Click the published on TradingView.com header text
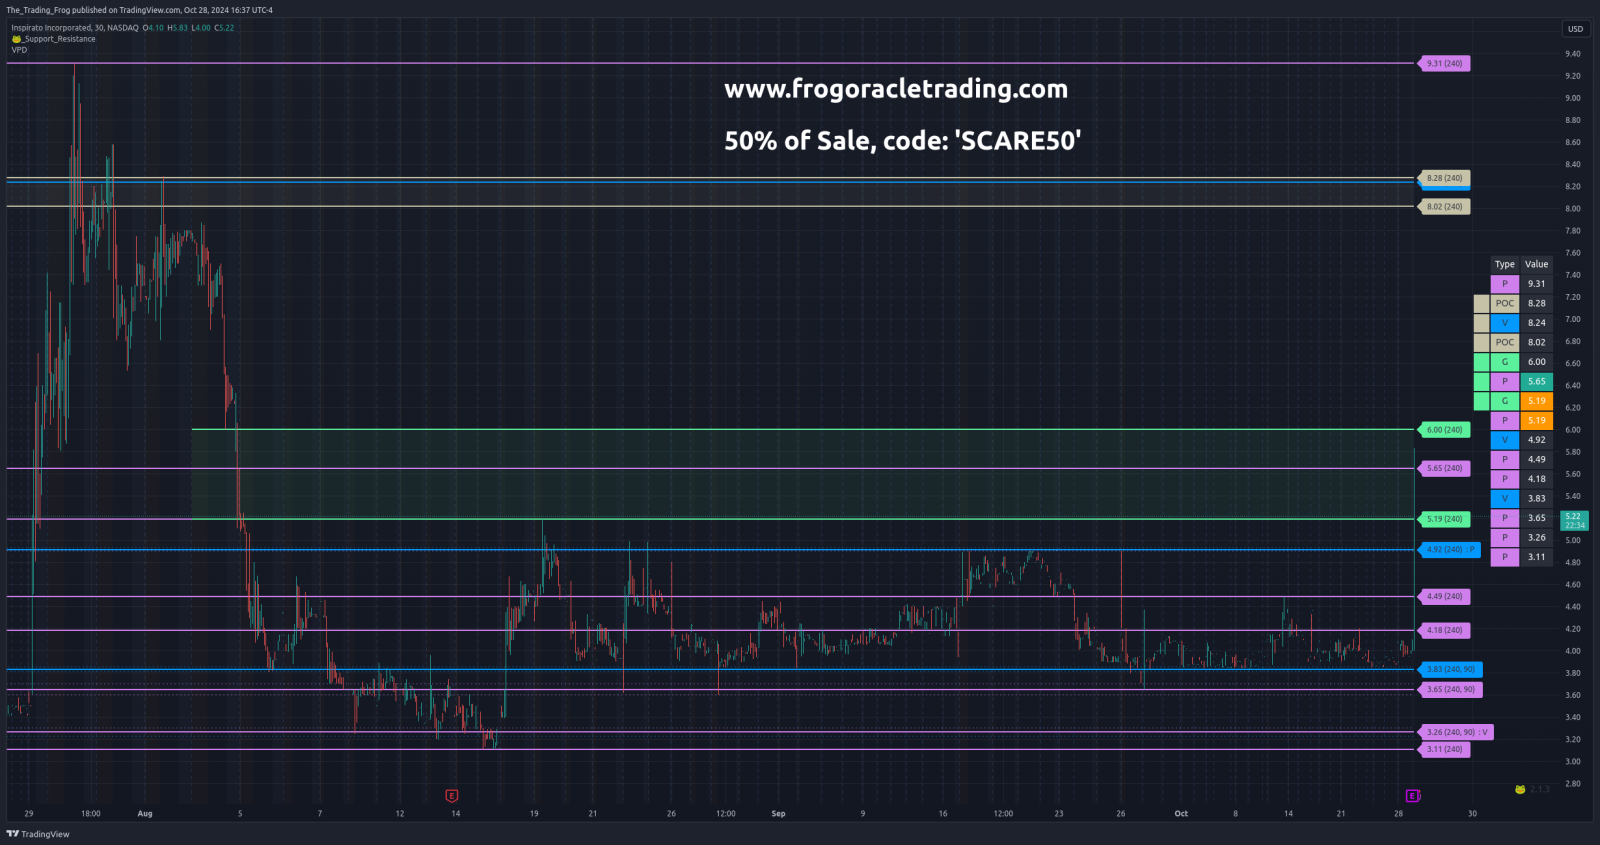 [x=140, y=10]
